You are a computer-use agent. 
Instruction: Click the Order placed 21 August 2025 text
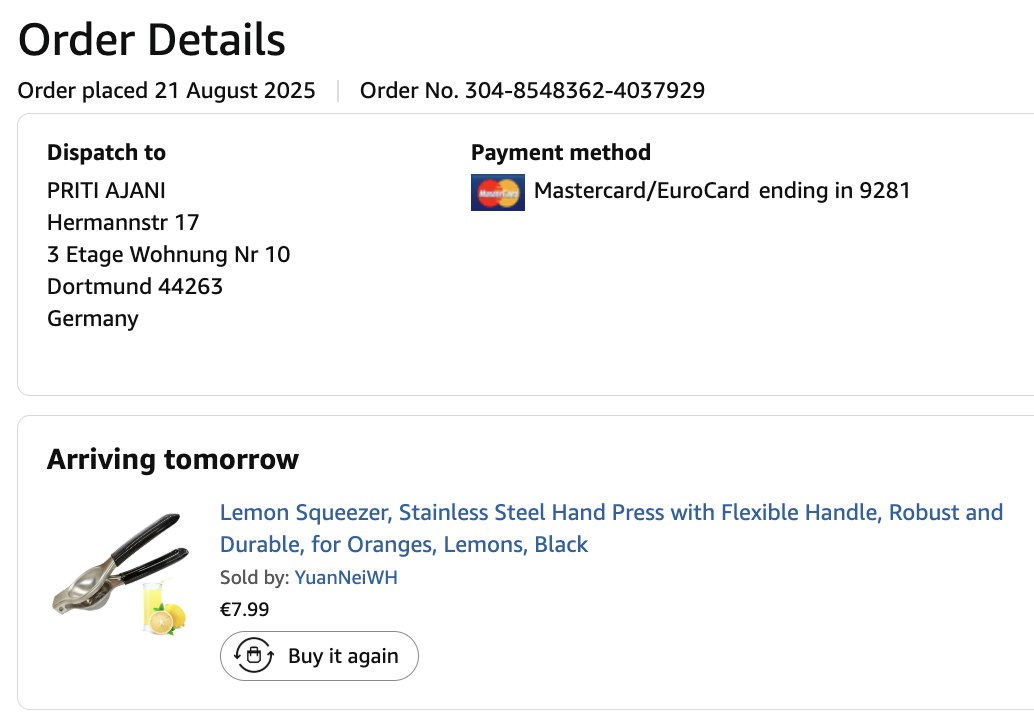tap(166, 91)
